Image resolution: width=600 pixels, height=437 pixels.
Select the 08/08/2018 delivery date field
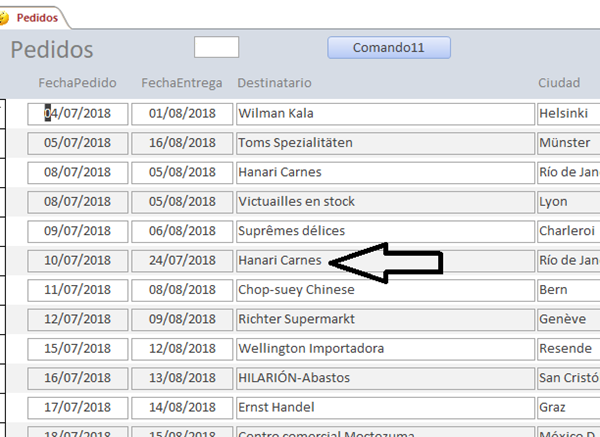pyautogui.click(x=182, y=290)
